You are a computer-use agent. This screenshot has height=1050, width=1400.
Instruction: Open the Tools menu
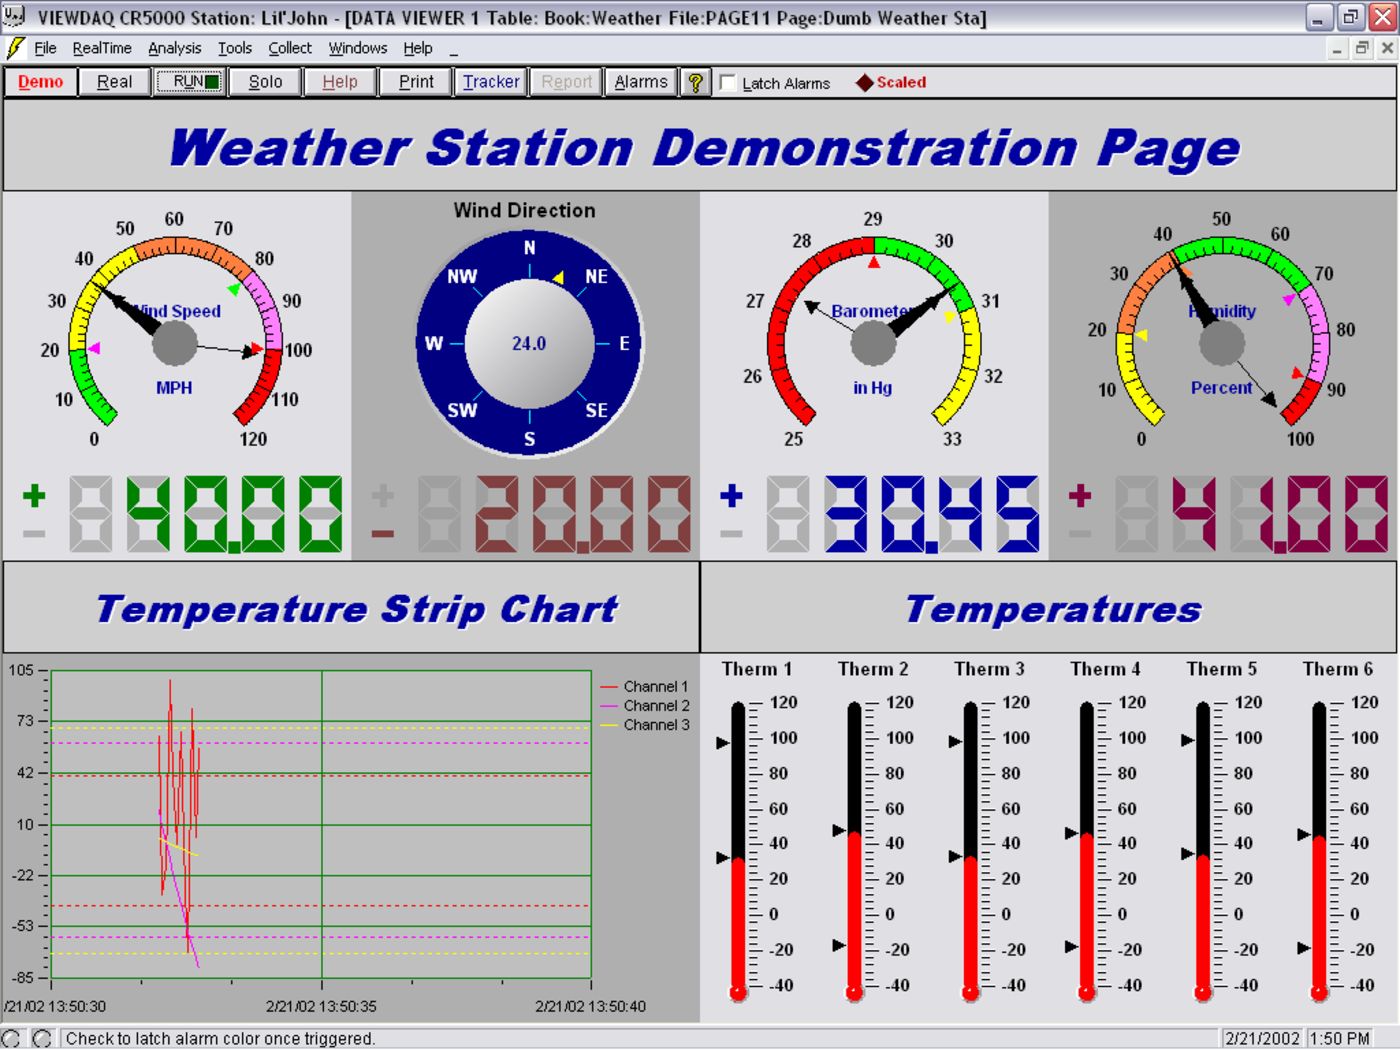click(235, 48)
